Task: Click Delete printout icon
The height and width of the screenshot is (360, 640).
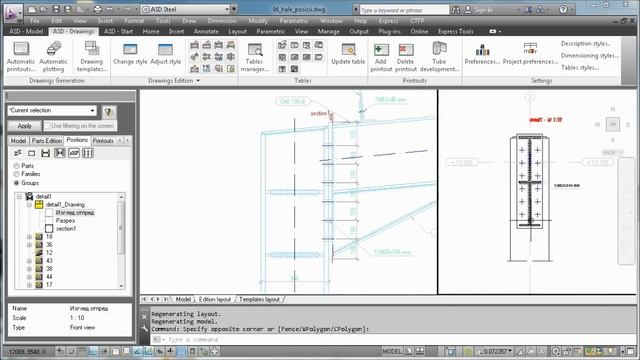Action: point(406,50)
